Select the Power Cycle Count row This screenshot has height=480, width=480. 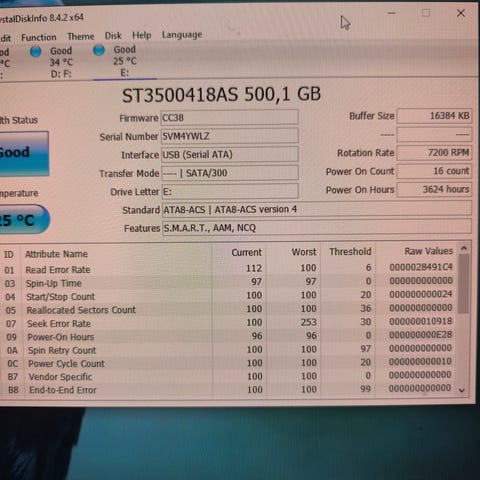click(x=229, y=363)
